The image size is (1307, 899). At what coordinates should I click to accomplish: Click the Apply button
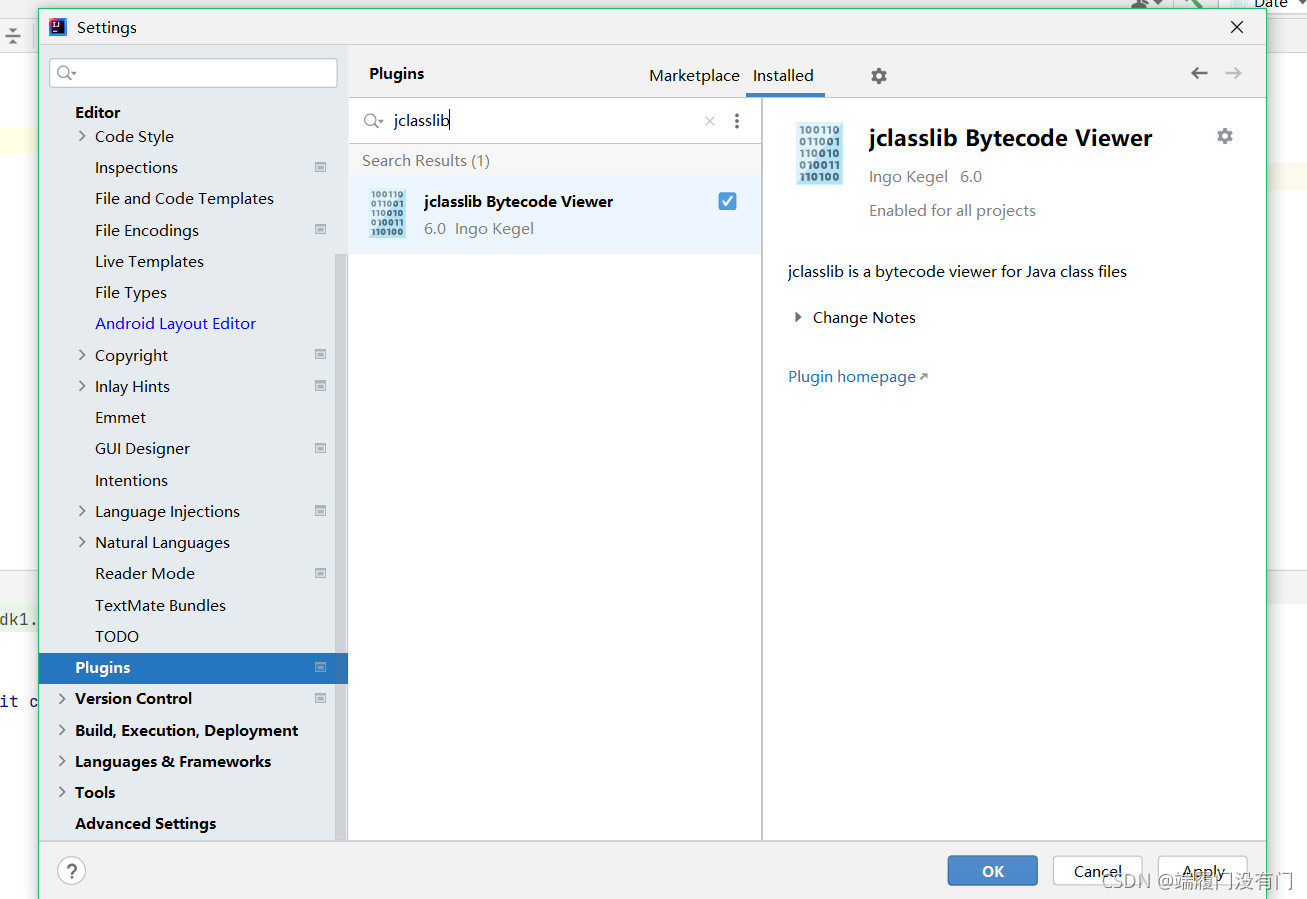click(1203, 871)
